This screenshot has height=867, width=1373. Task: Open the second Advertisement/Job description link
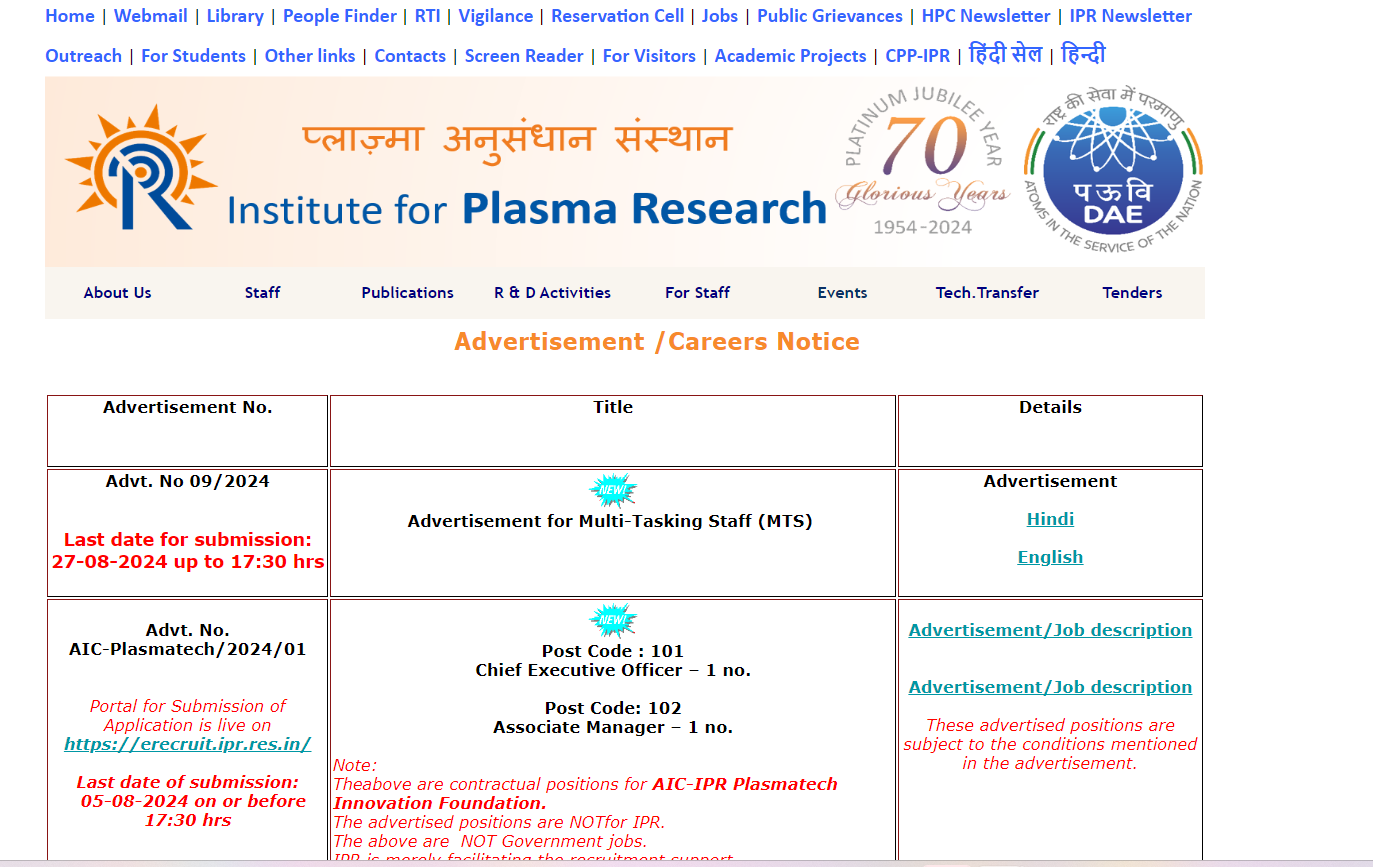pyautogui.click(x=1050, y=687)
